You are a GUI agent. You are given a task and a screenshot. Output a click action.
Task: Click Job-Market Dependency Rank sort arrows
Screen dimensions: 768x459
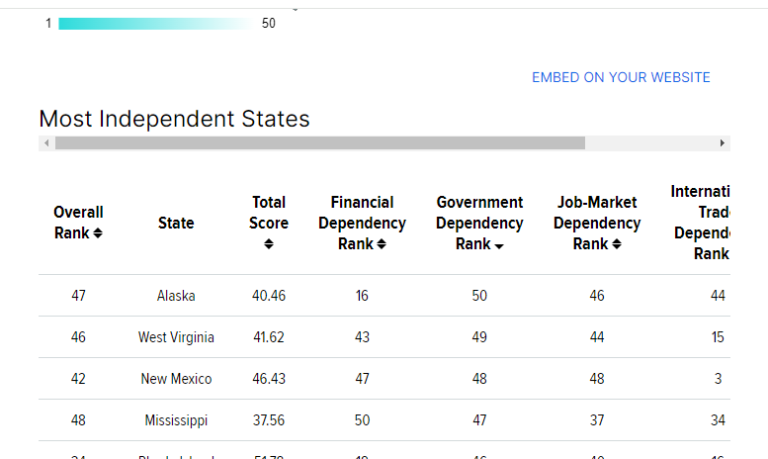click(x=617, y=245)
